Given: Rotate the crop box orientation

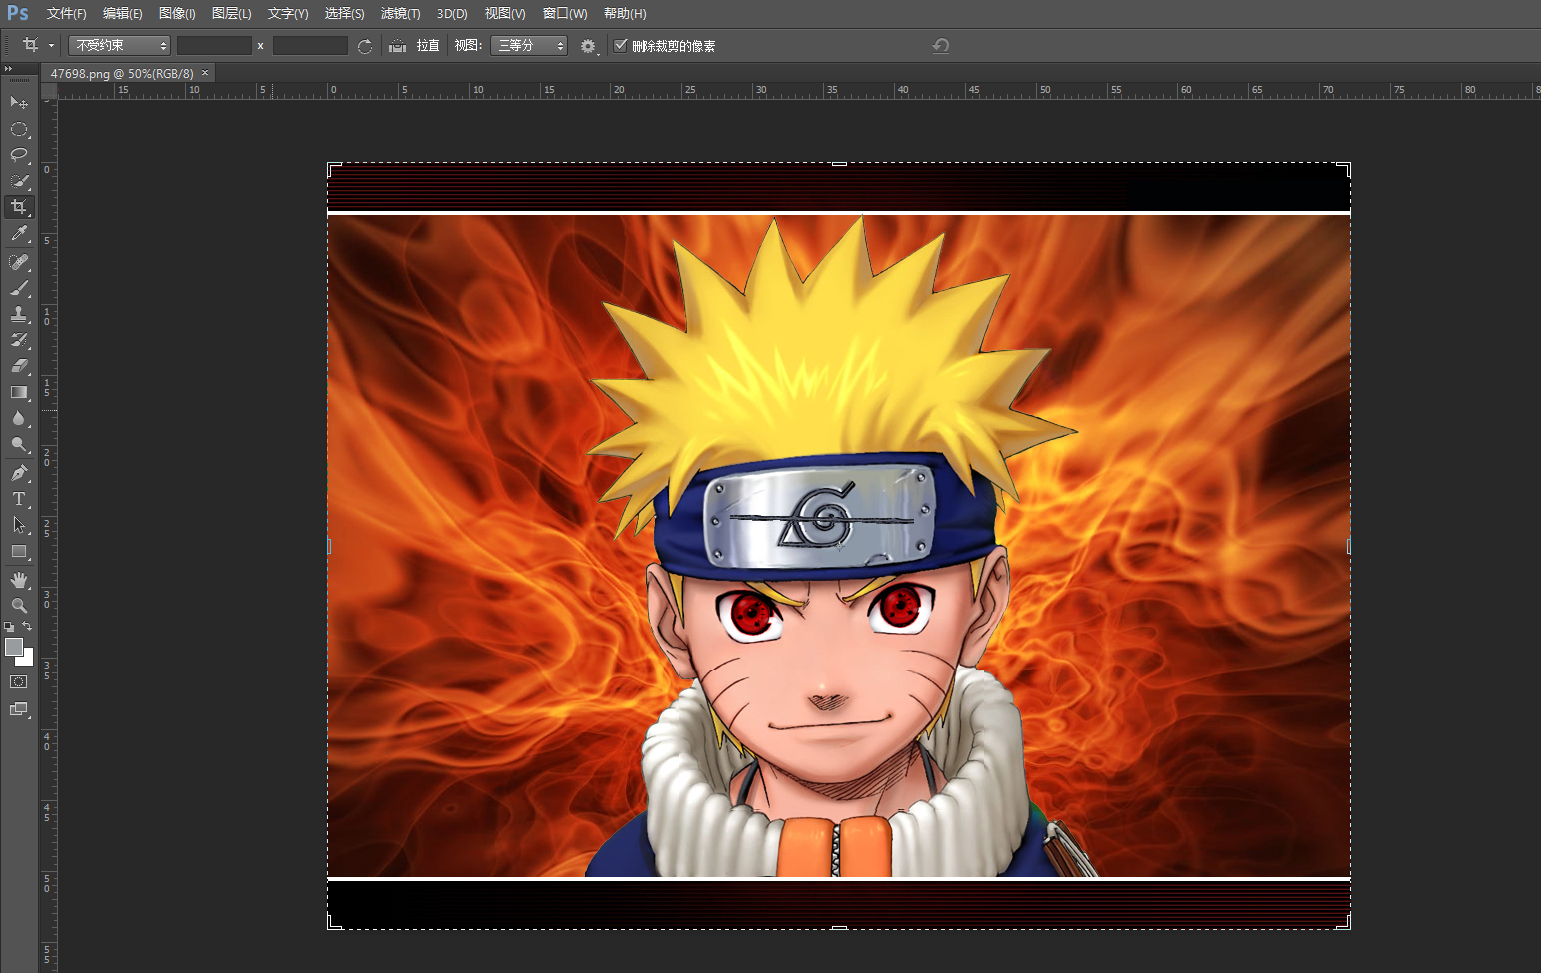Looking at the screenshot, I should (x=365, y=46).
